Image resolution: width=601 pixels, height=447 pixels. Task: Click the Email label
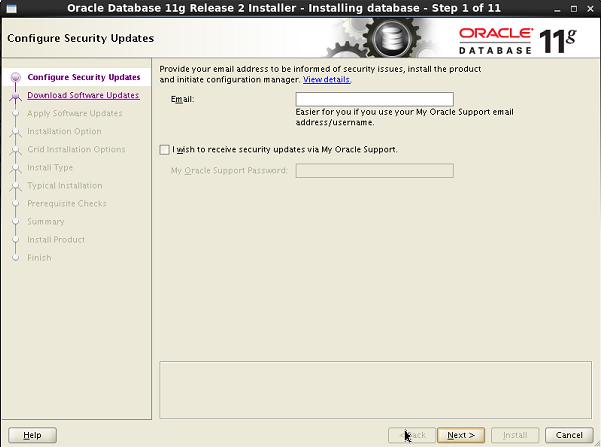182,99
